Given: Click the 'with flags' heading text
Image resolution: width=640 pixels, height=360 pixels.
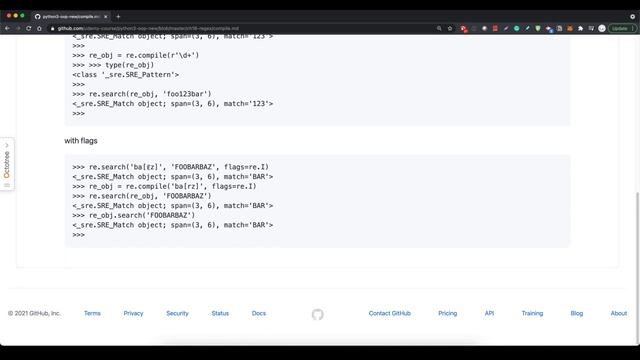Looking at the screenshot, I should tap(81, 141).
